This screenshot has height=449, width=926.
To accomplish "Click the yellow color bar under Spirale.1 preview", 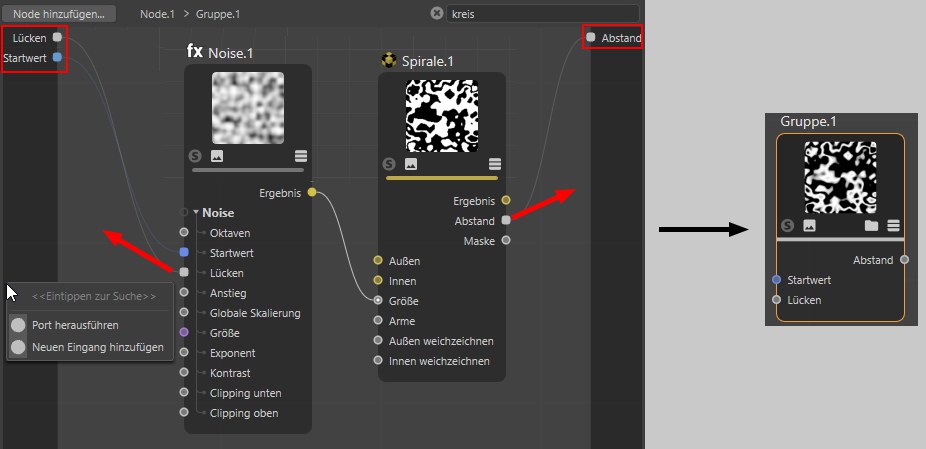I will [443, 178].
